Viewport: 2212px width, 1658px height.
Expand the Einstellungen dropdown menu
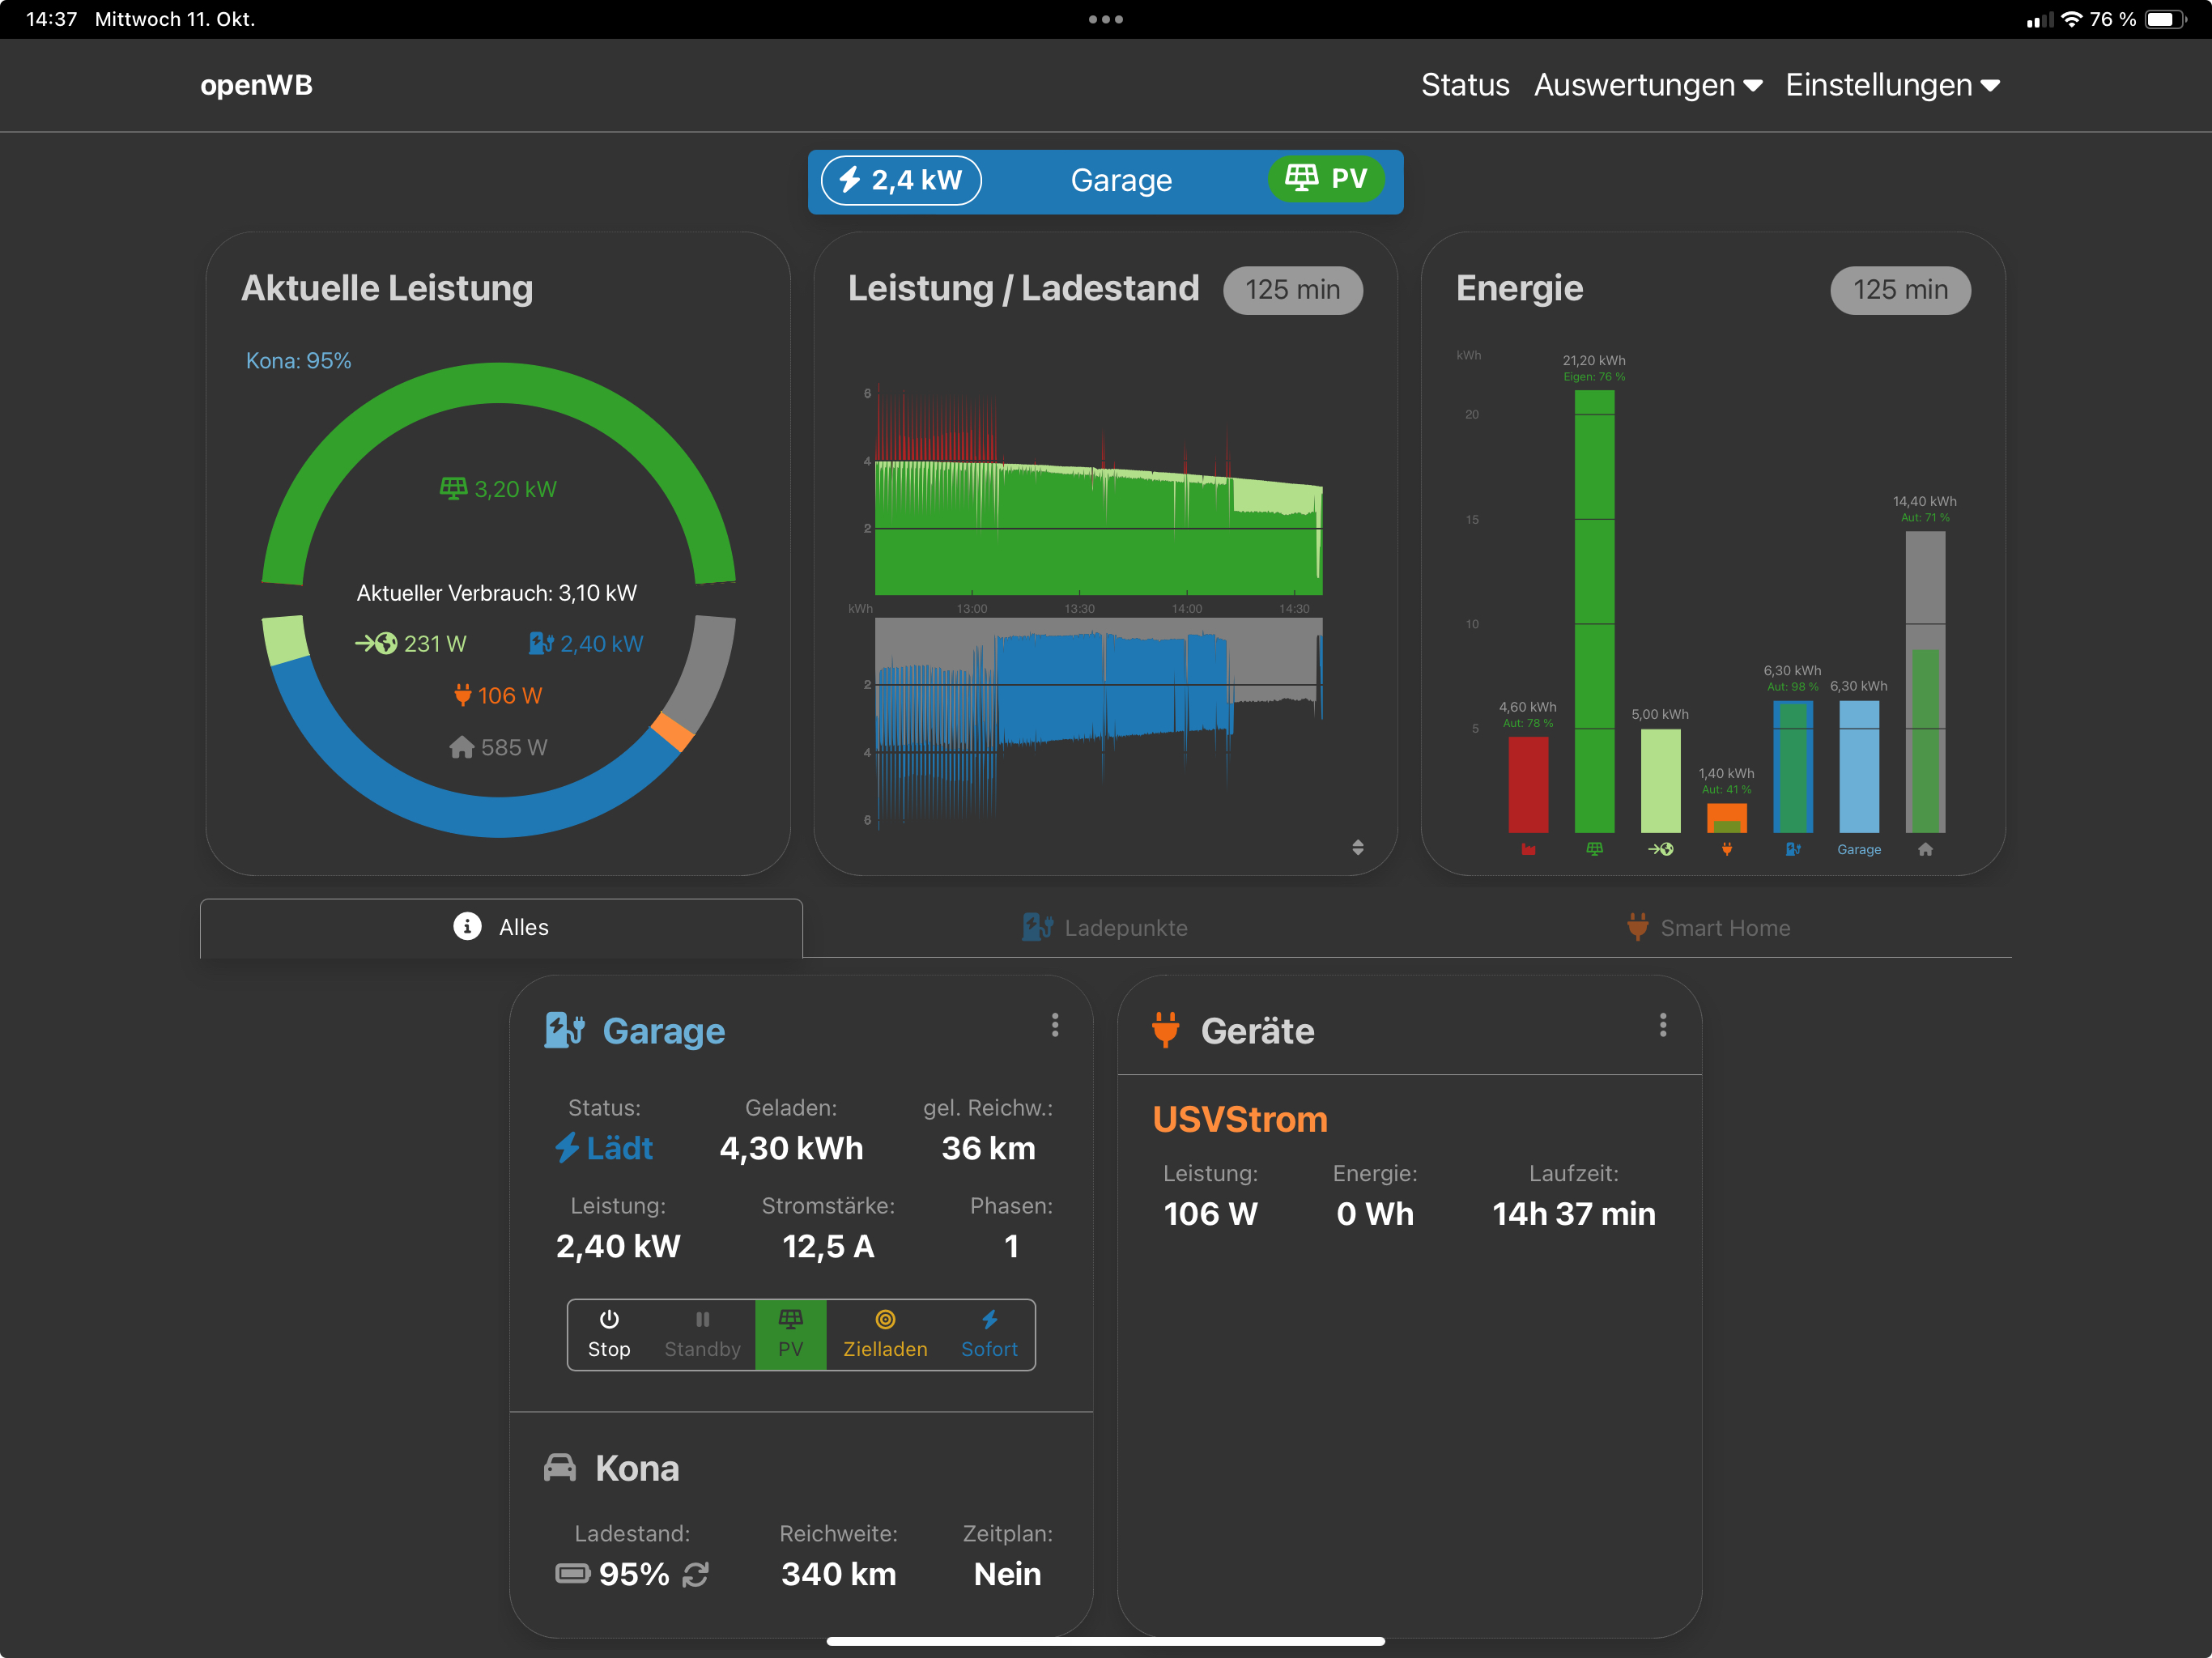(1892, 85)
